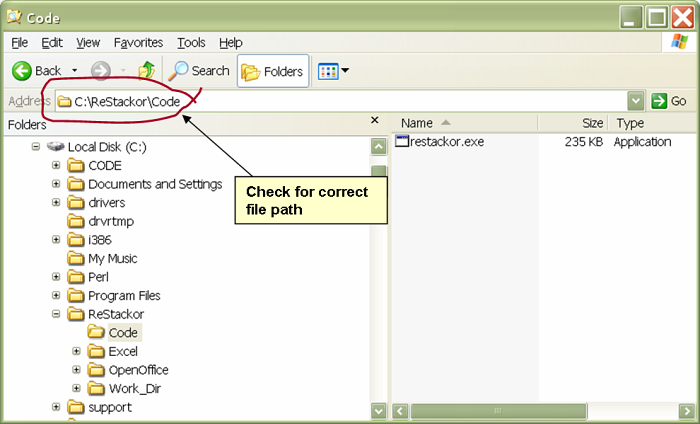Sort files by Type column header

pos(654,123)
